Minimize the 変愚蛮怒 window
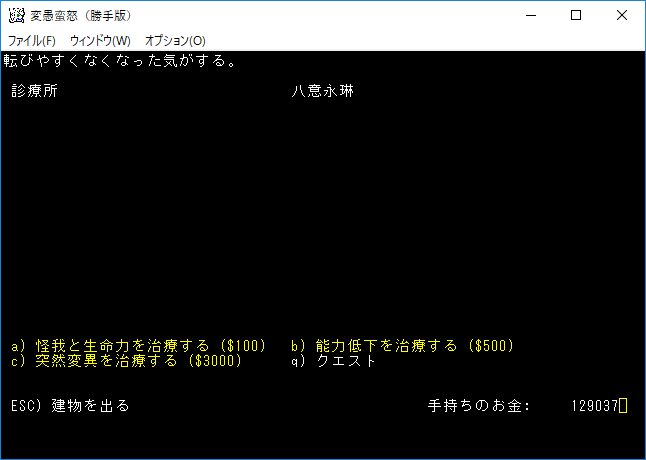The height and width of the screenshot is (460, 646). point(530,15)
